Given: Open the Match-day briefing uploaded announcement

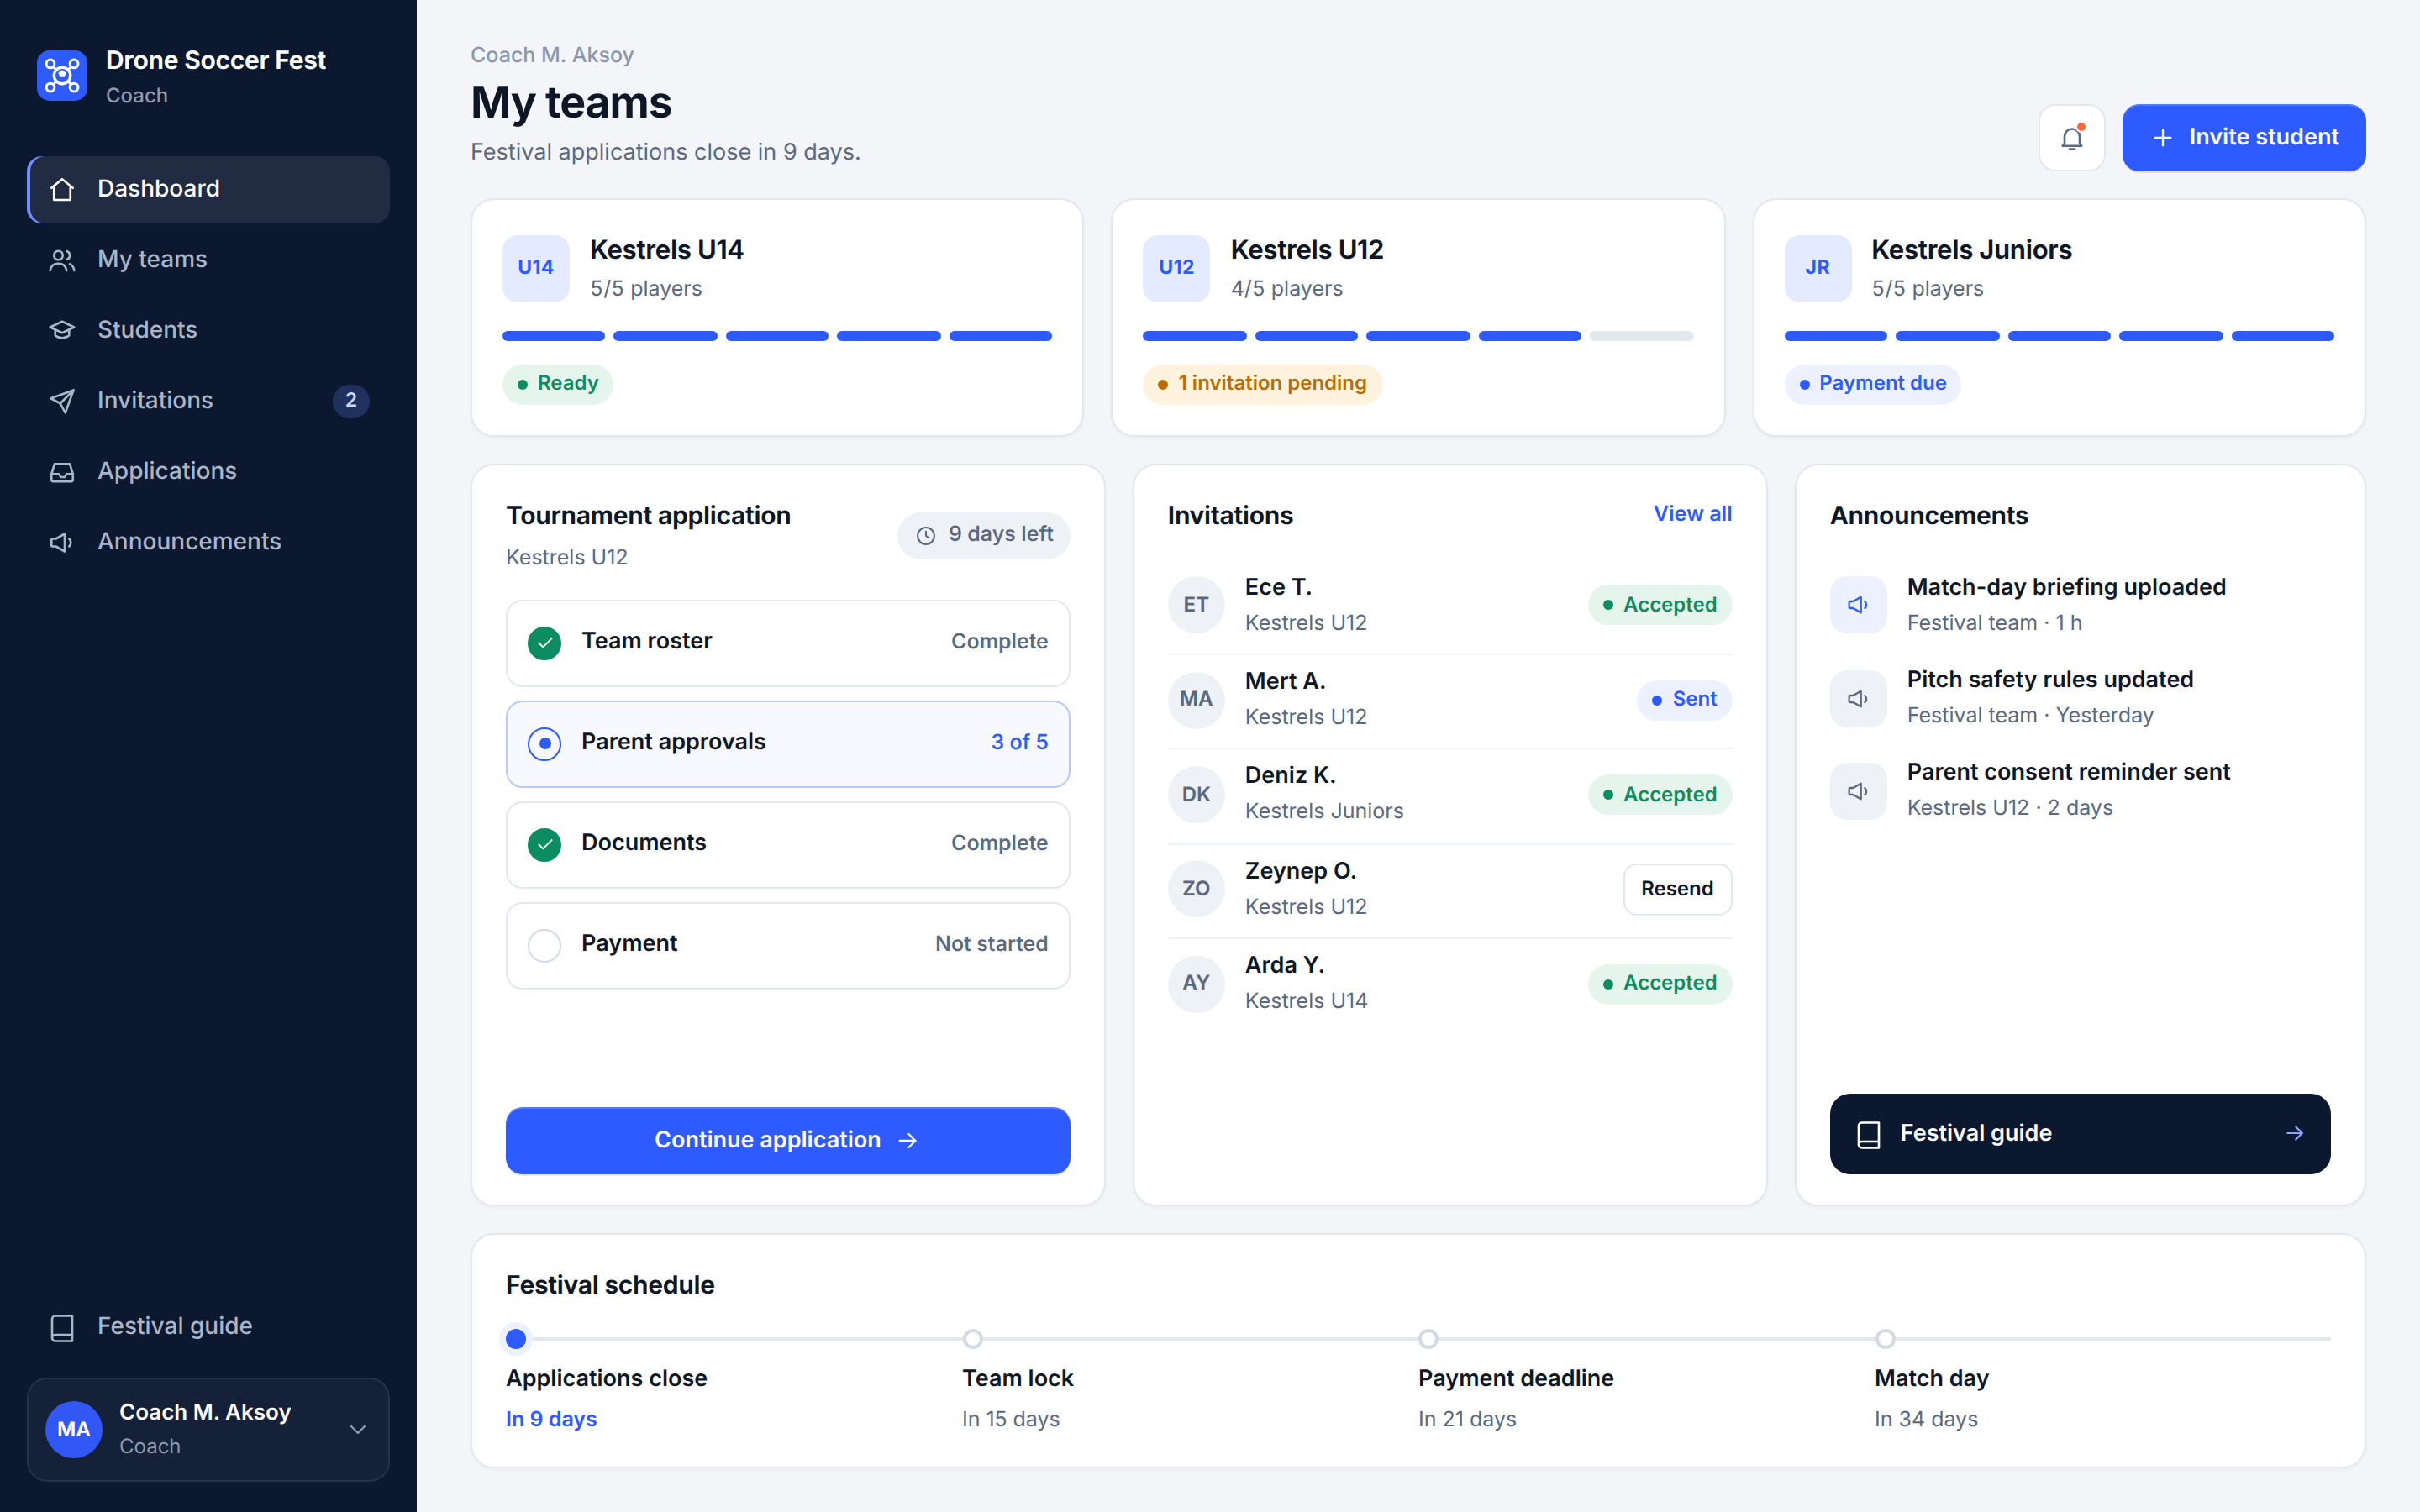Looking at the screenshot, I should (2080, 605).
